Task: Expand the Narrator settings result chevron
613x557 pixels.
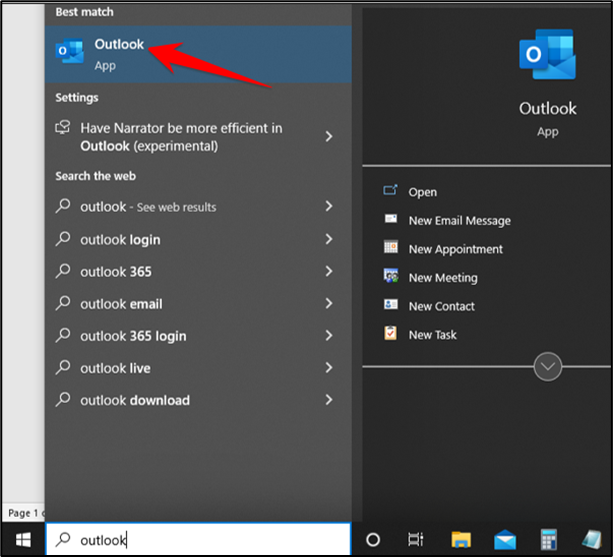Action: pos(329,137)
